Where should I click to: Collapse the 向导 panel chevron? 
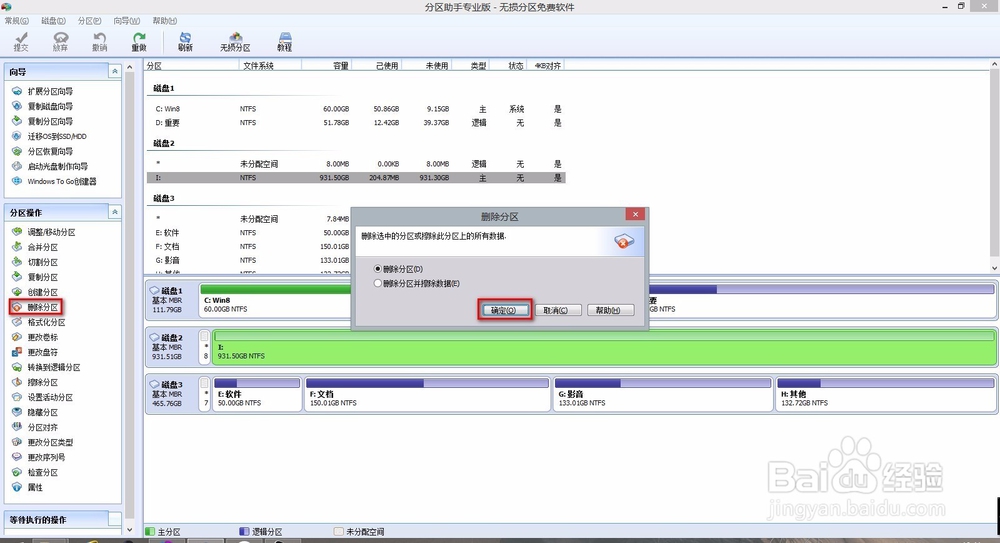point(115,71)
